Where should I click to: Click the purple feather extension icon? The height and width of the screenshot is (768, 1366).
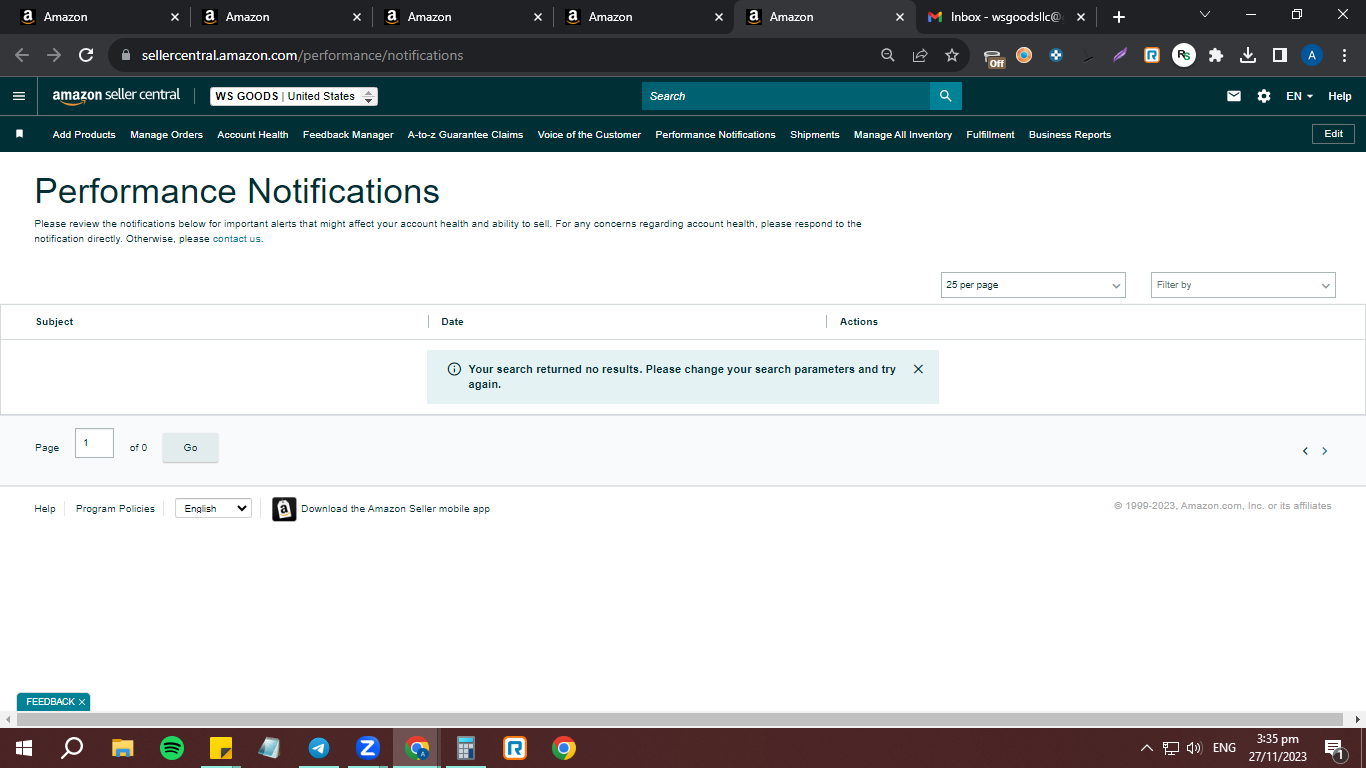tap(1120, 55)
